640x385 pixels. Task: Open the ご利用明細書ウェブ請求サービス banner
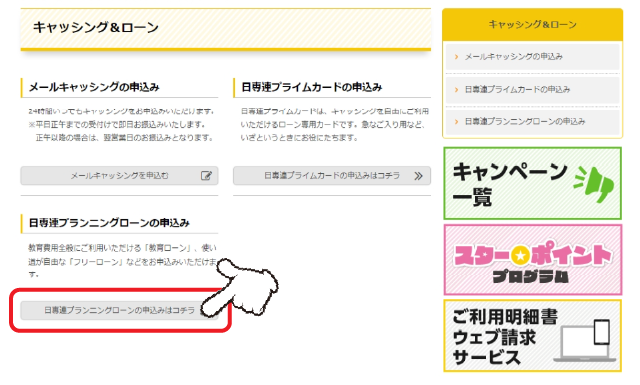(533, 336)
